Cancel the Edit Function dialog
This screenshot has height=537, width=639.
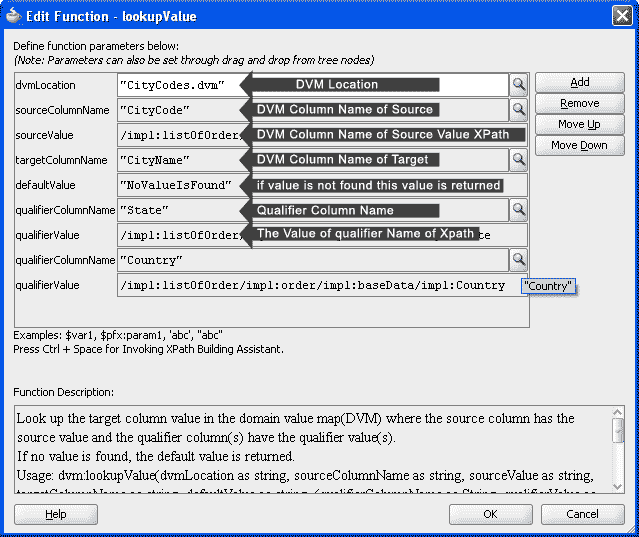[x=583, y=514]
